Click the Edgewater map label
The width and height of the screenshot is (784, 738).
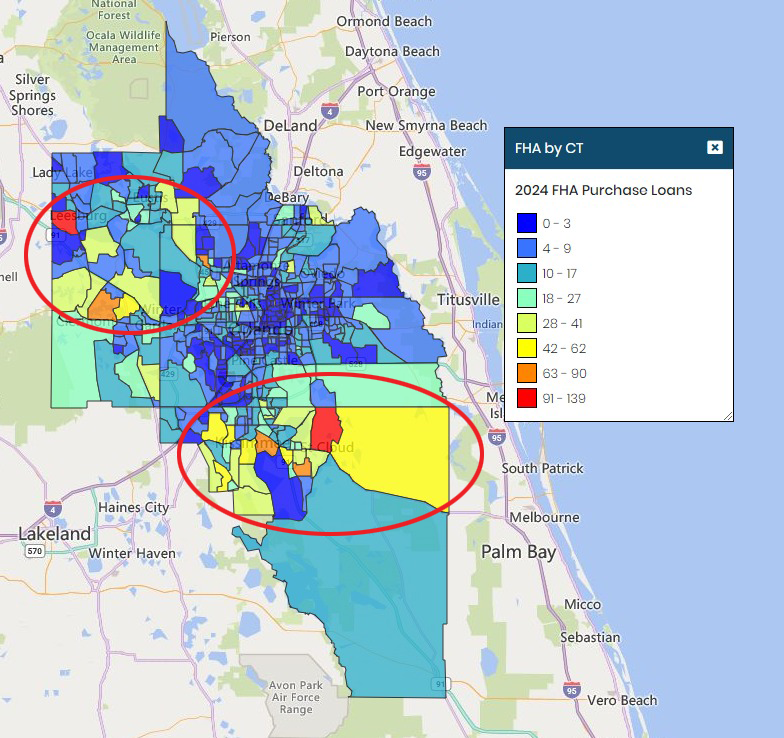click(x=432, y=152)
